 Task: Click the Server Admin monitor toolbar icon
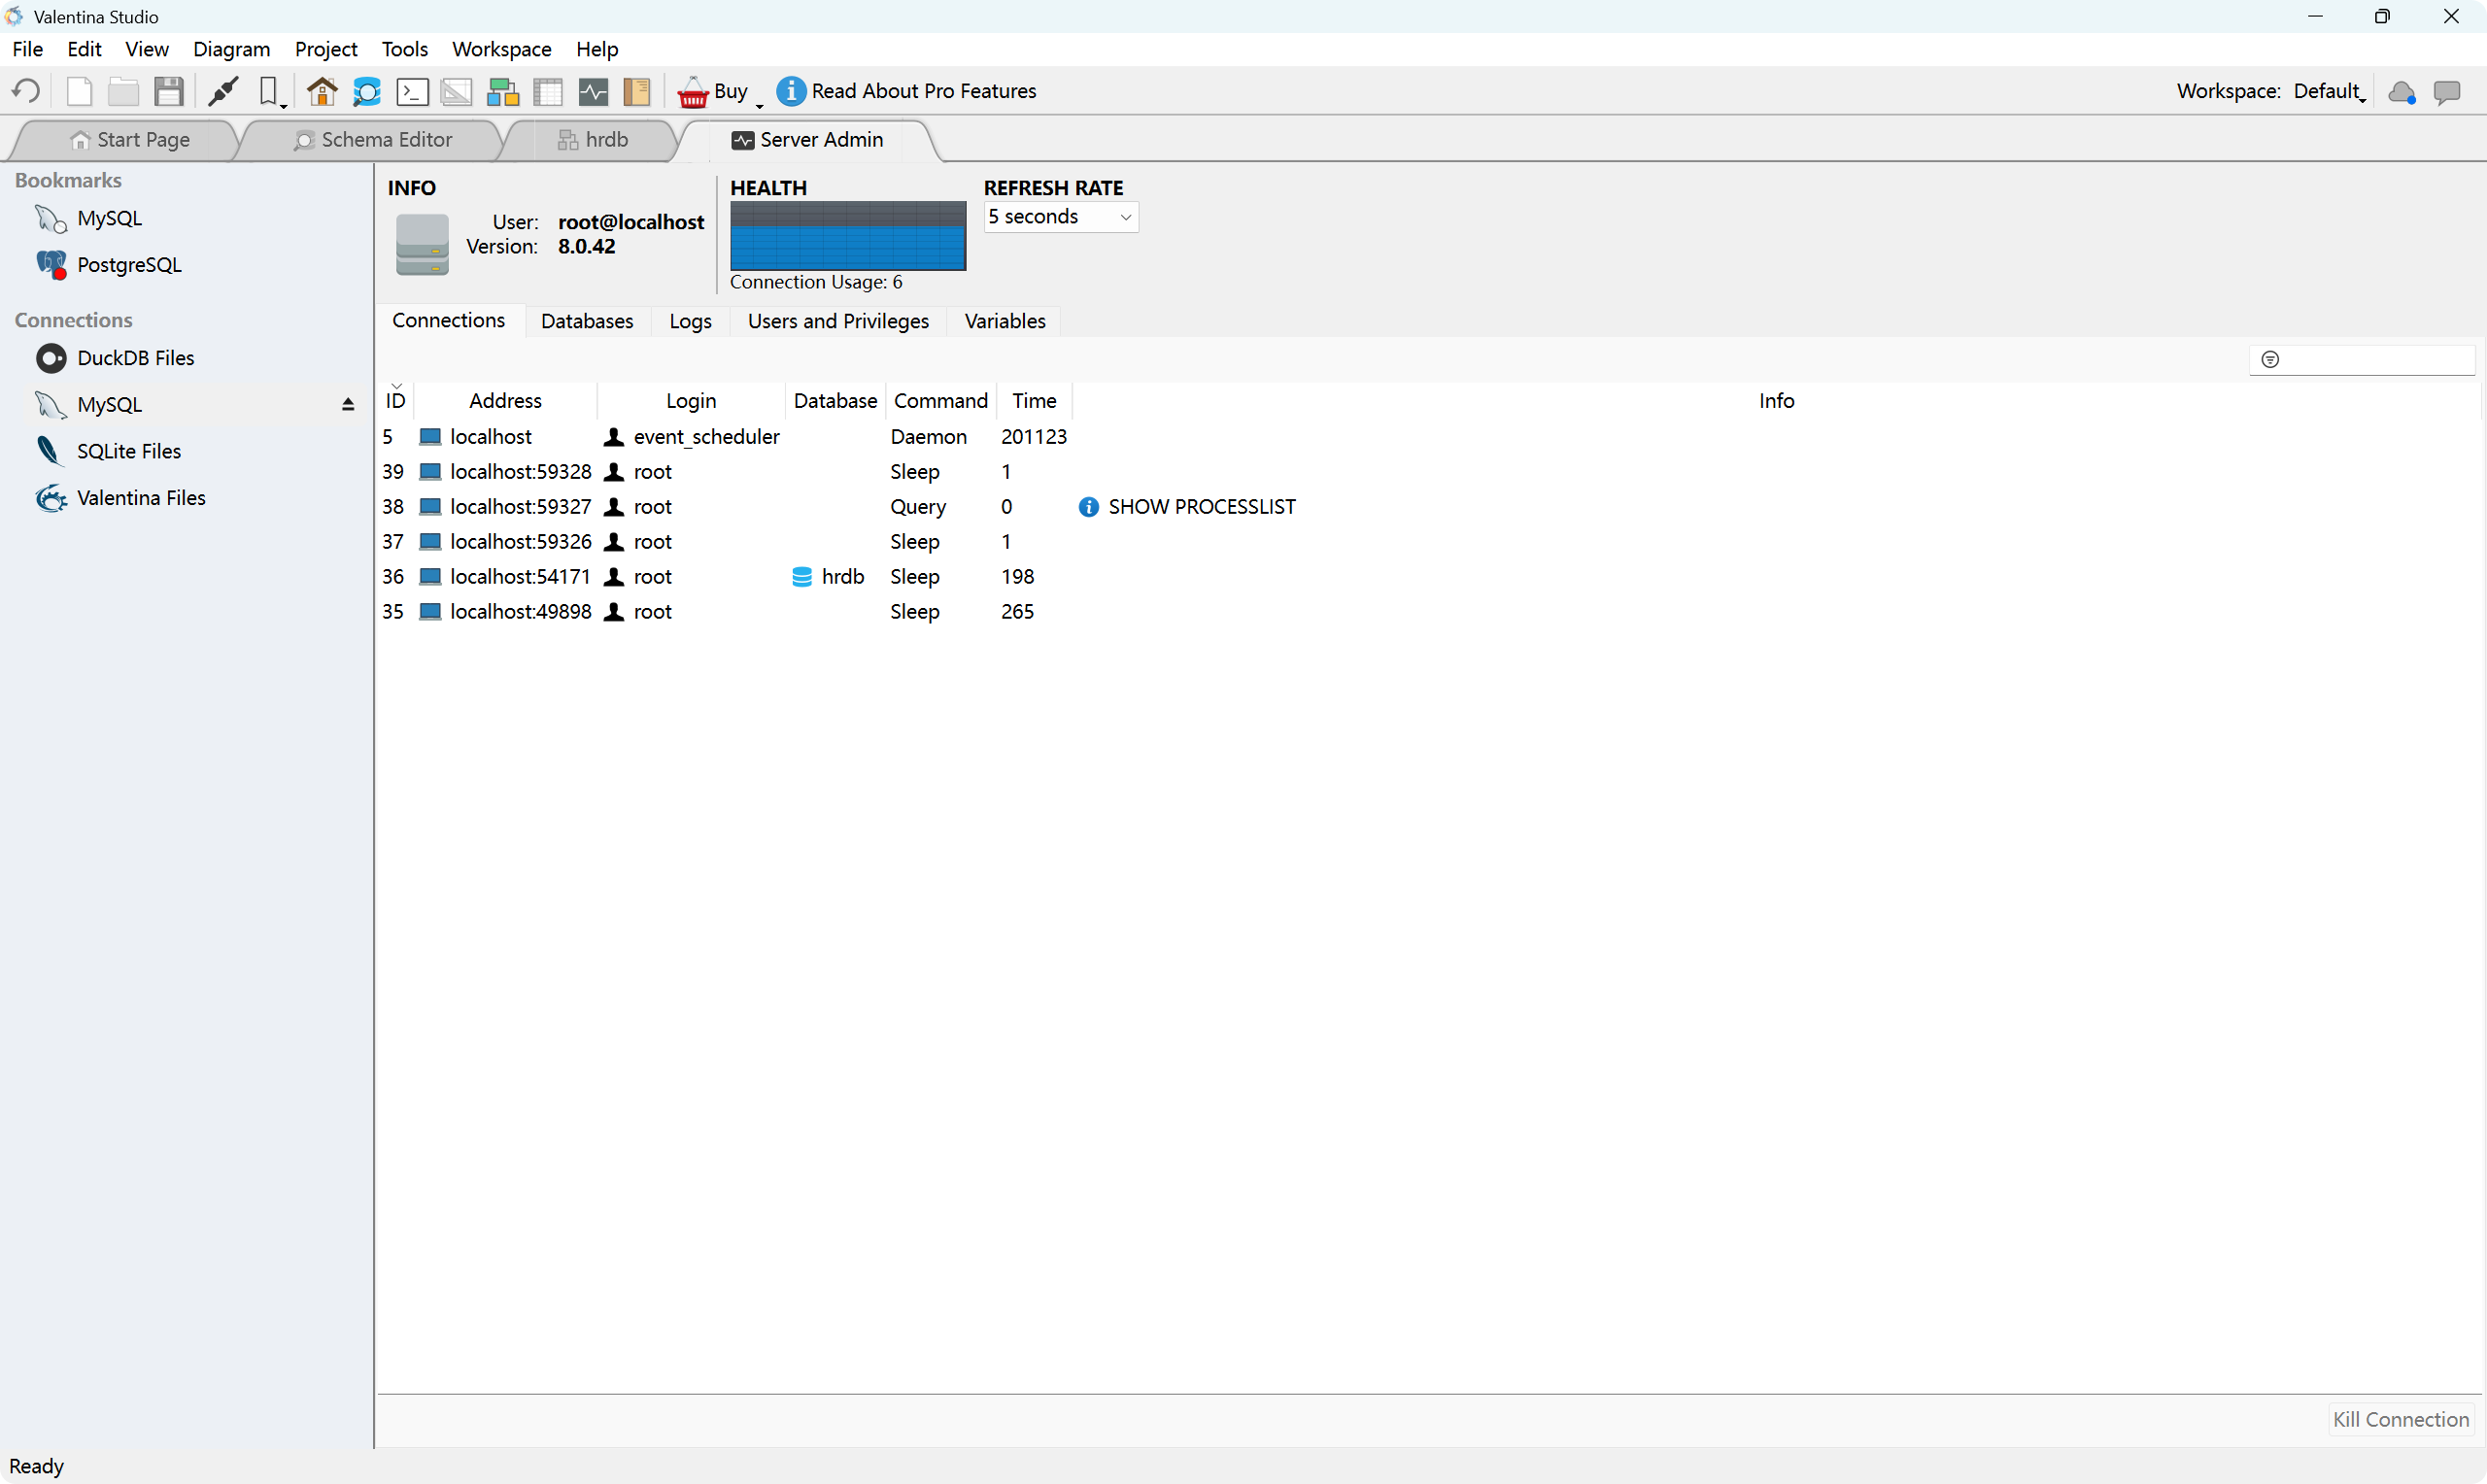tap(593, 91)
